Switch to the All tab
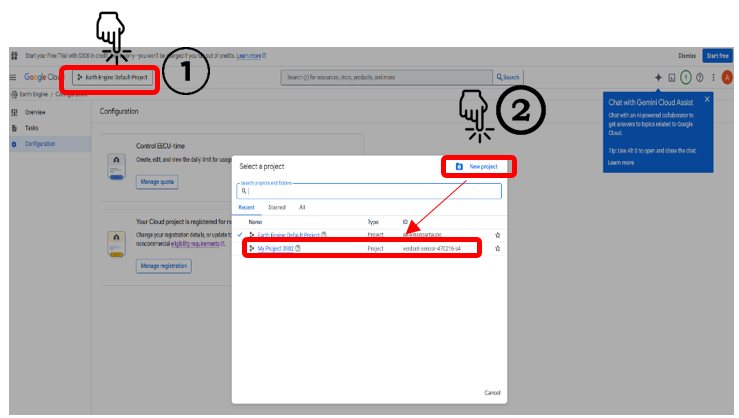Screen dimensions: 739x418 [x=302, y=207]
